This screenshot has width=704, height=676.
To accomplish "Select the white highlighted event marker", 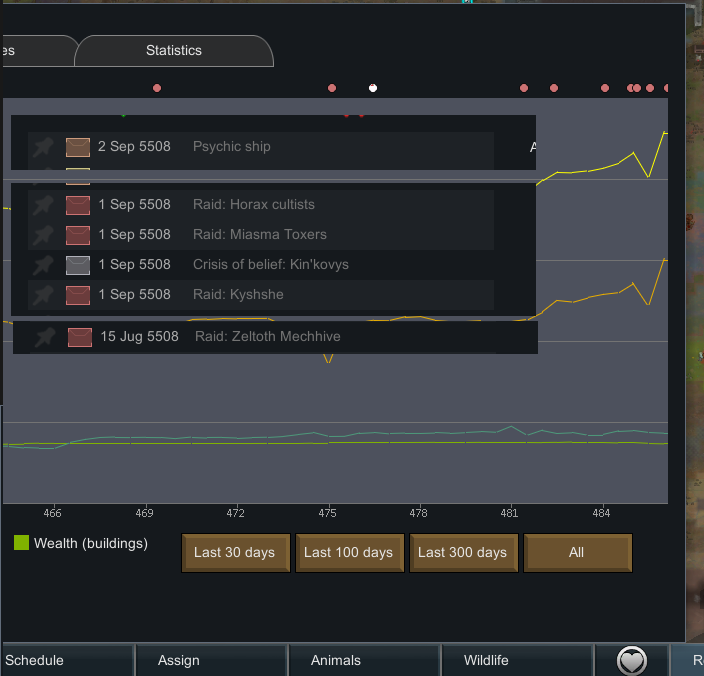I will point(373,88).
